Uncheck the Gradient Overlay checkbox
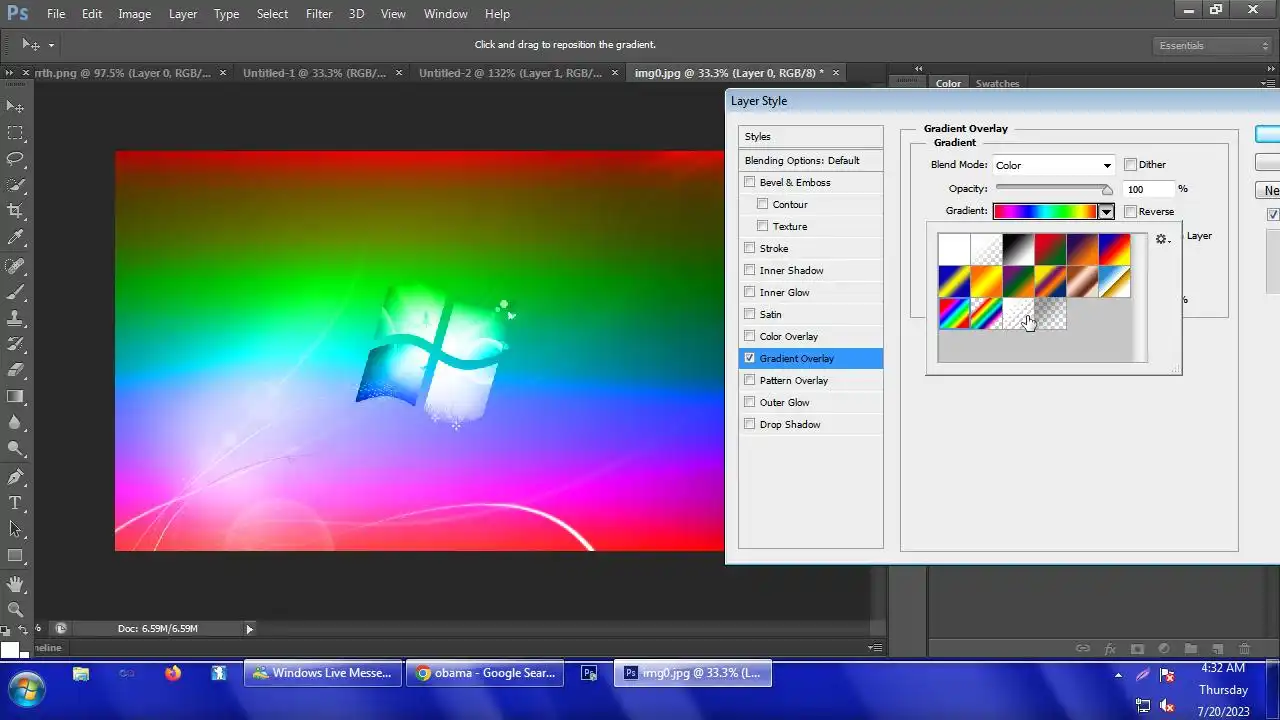Screen dimensions: 1280x720 pyautogui.click(x=749, y=358)
